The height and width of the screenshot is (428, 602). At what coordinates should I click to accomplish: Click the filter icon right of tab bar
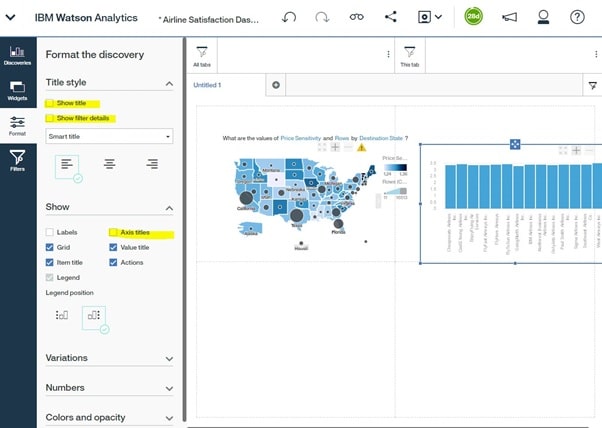click(593, 86)
